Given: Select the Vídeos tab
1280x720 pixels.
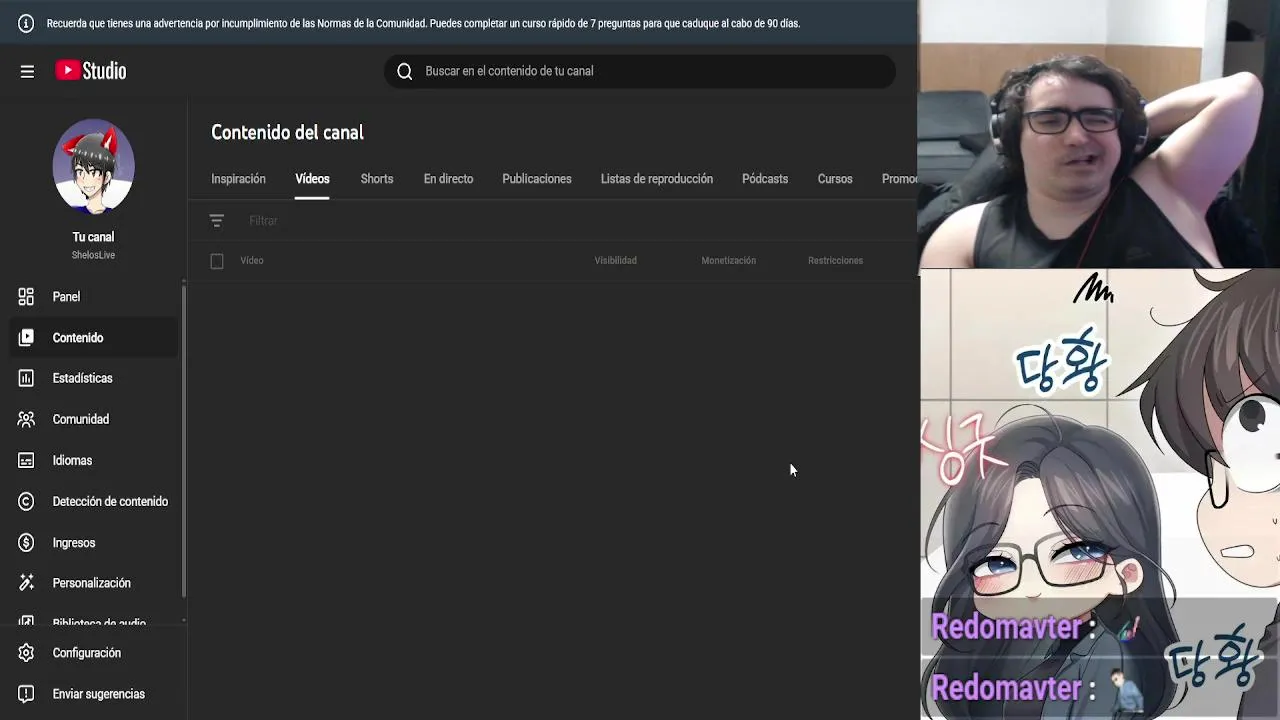Looking at the screenshot, I should [312, 179].
